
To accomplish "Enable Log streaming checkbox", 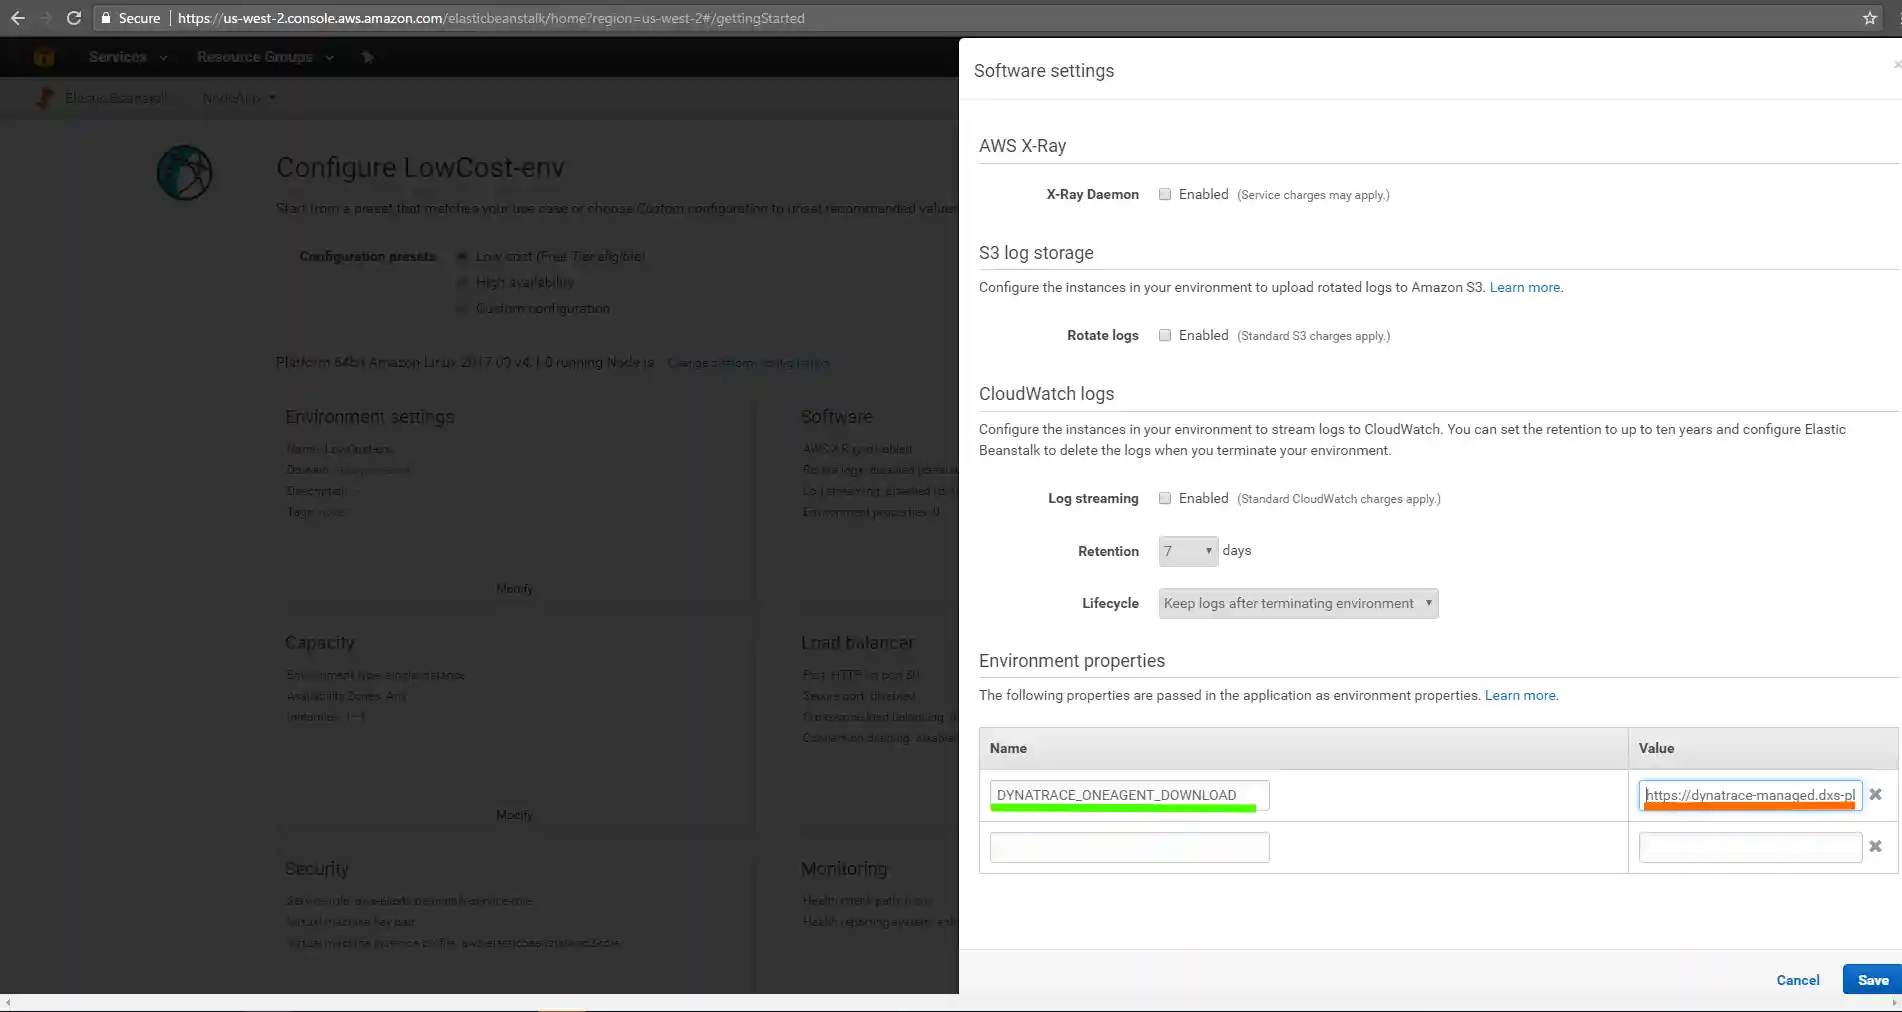I will click(x=1165, y=499).
